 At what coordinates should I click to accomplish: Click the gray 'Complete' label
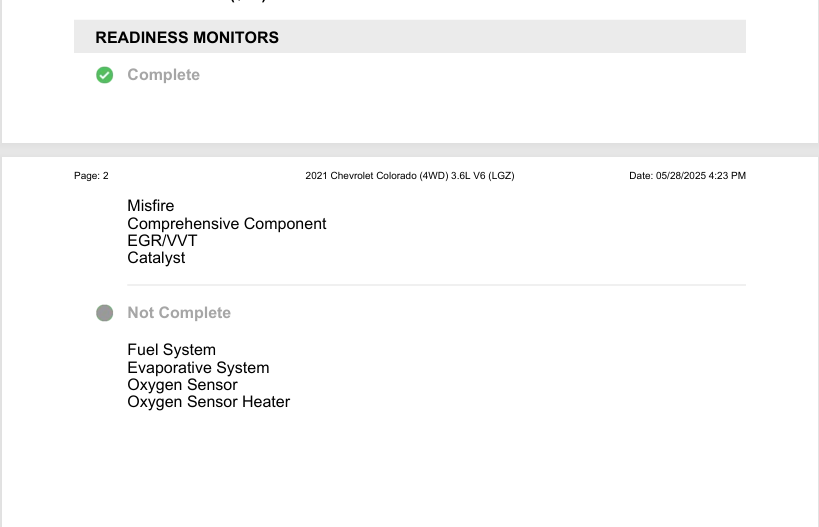pyautogui.click(x=163, y=75)
